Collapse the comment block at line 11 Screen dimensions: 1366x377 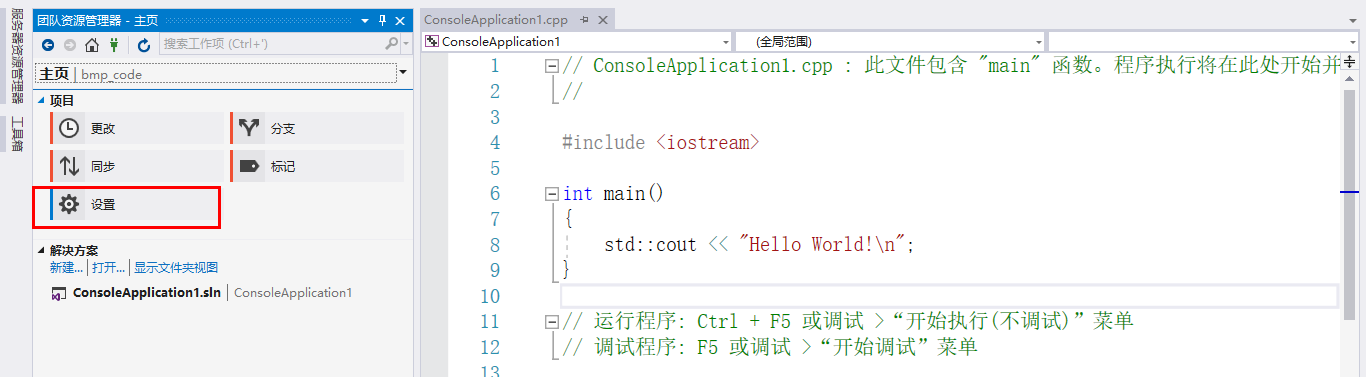[551, 322]
